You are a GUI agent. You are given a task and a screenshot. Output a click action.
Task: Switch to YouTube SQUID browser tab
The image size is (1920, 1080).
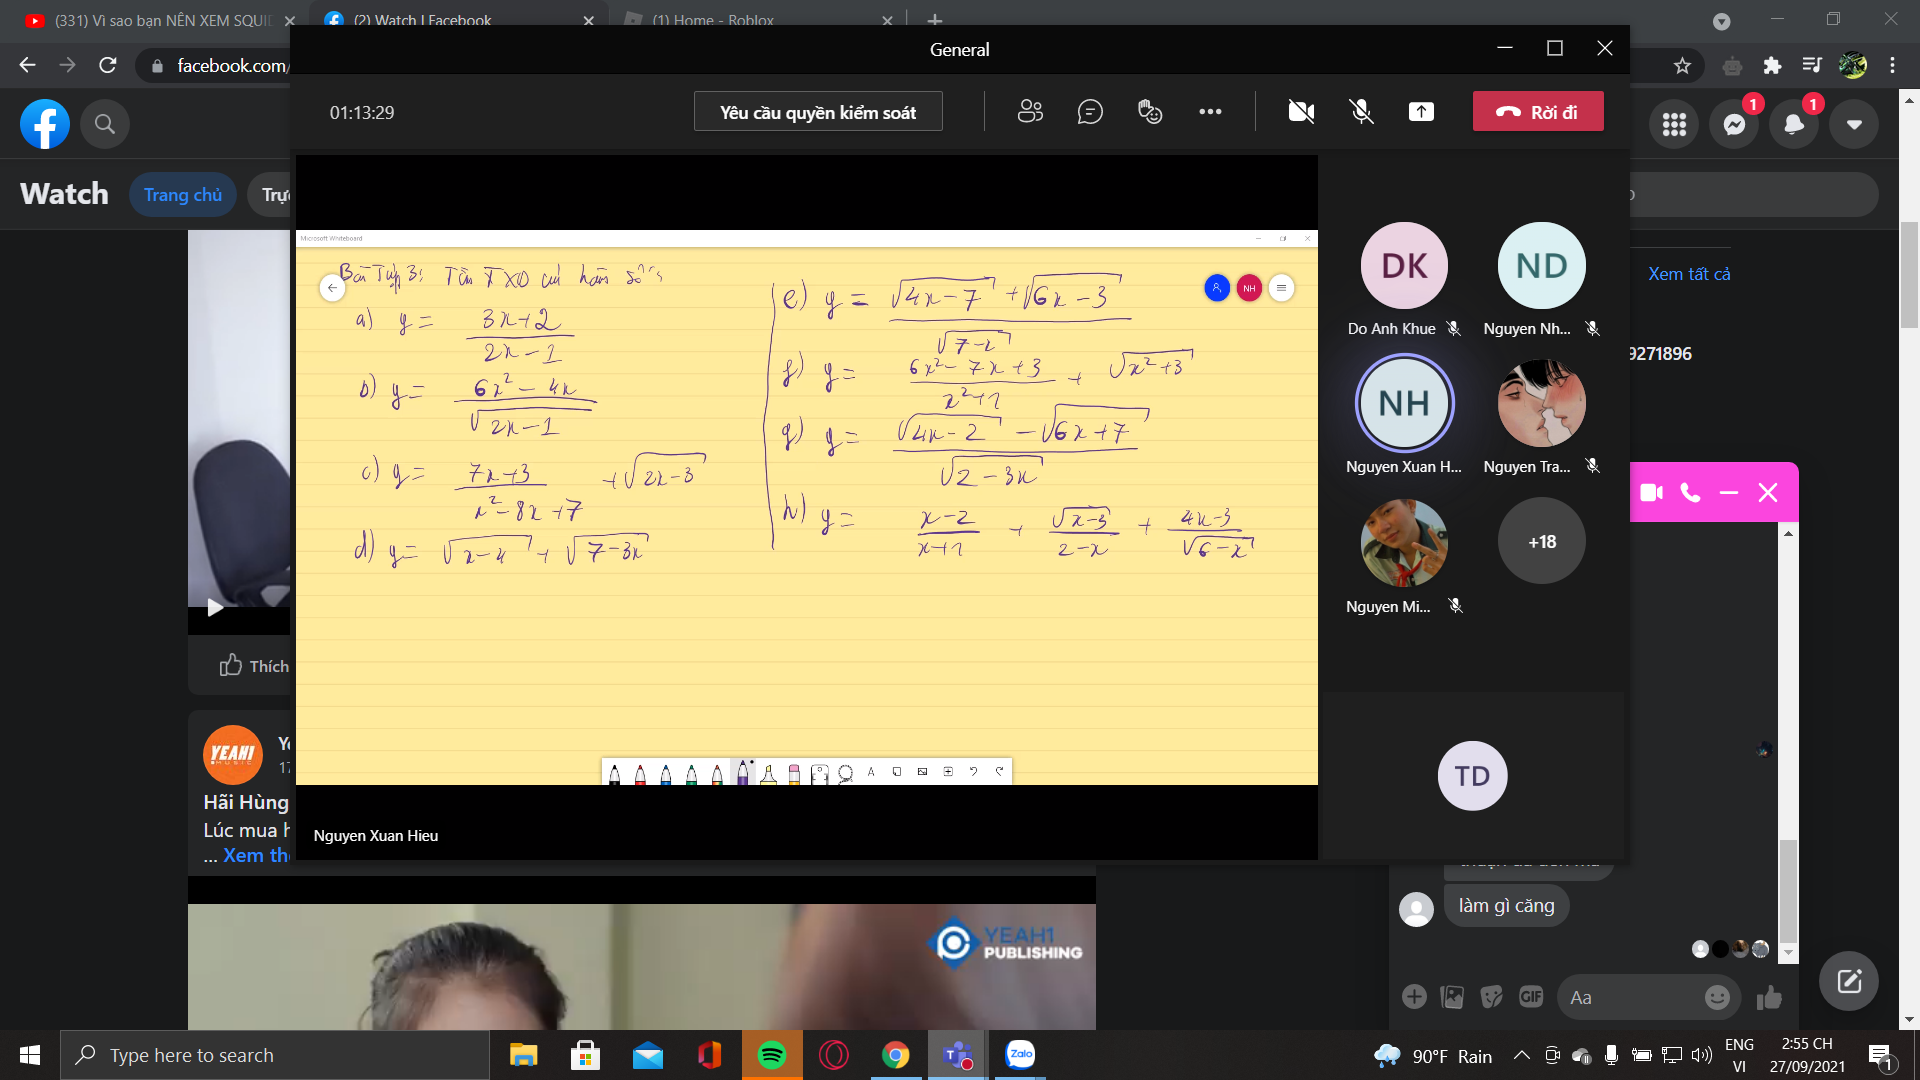(160, 20)
